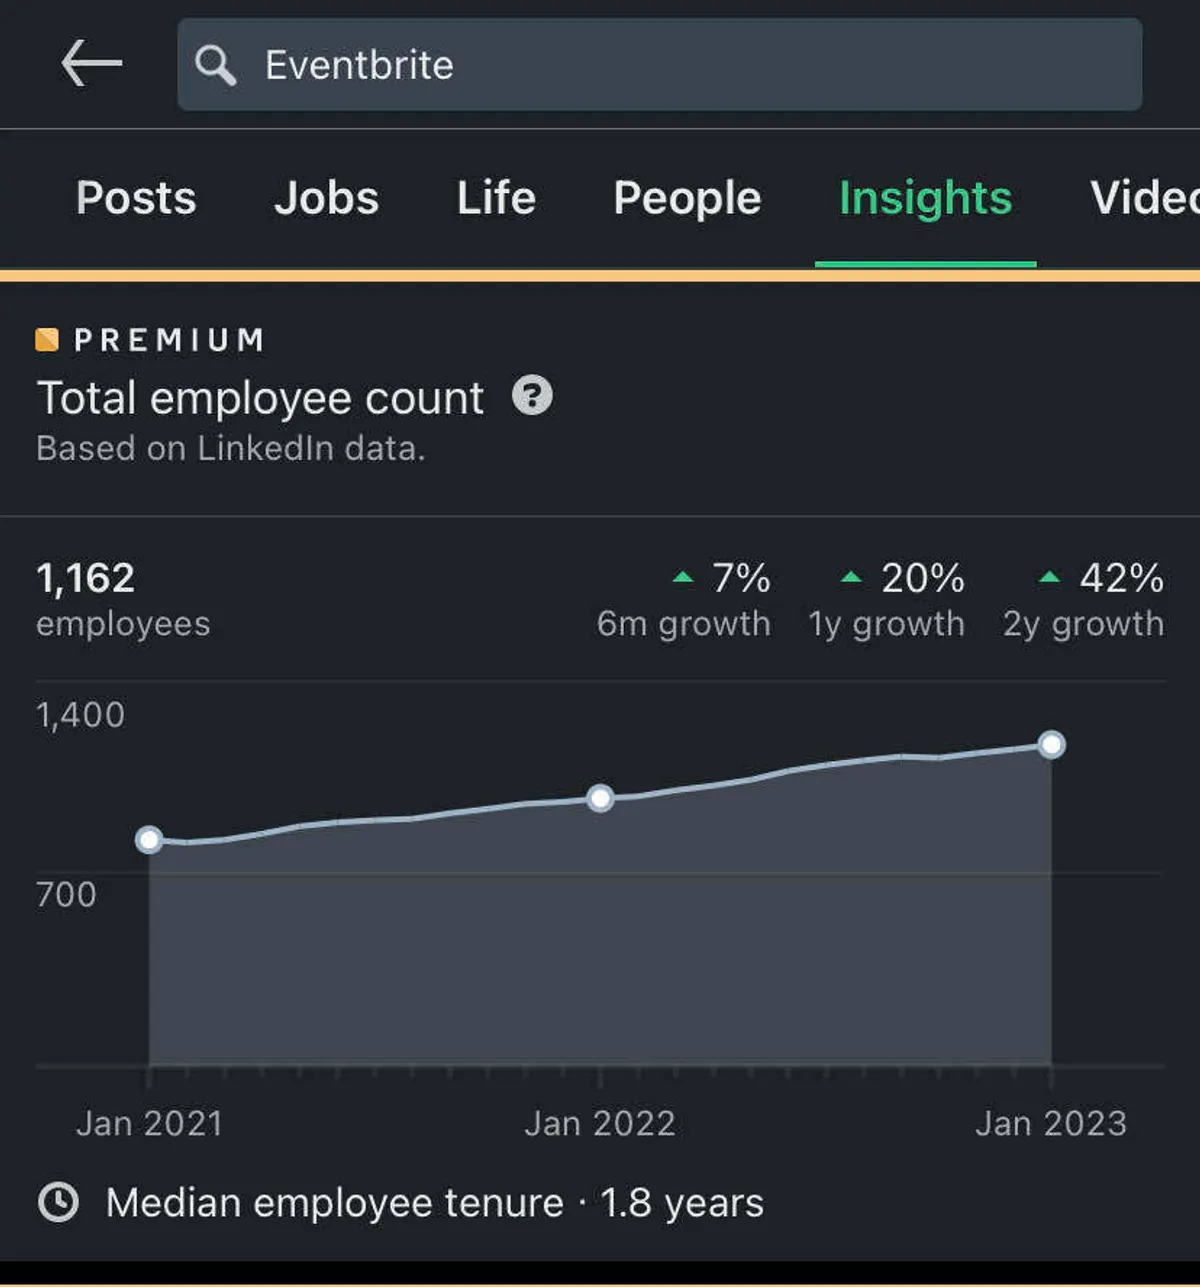Tap the green arrow beside 7%
The image size is (1200, 1287).
[x=683, y=577]
